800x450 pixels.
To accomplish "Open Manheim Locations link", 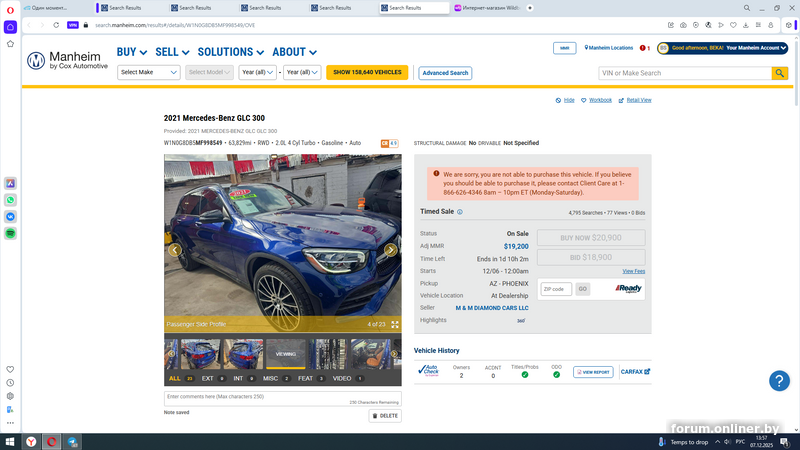I will tap(609, 48).
